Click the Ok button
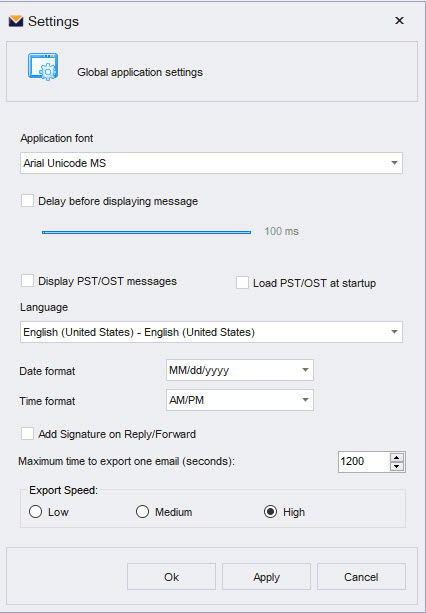 (x=171, y=577)
